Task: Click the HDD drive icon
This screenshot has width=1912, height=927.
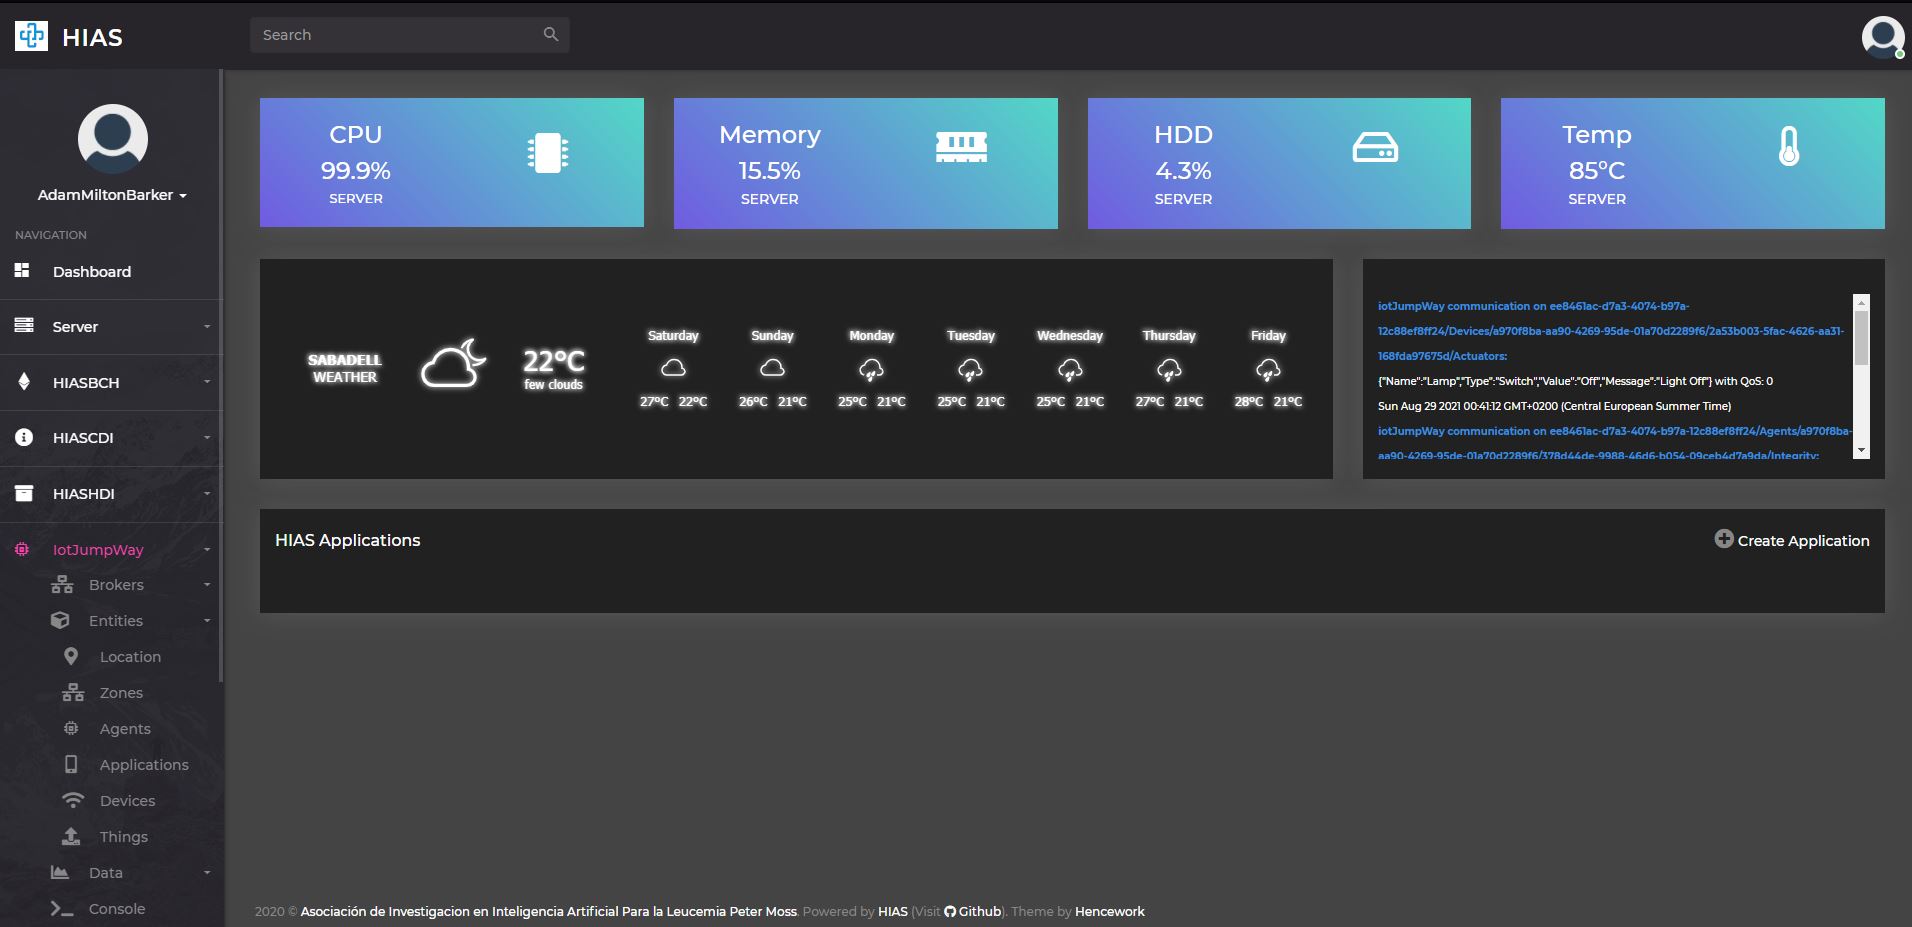Action: coord(1375,148)
